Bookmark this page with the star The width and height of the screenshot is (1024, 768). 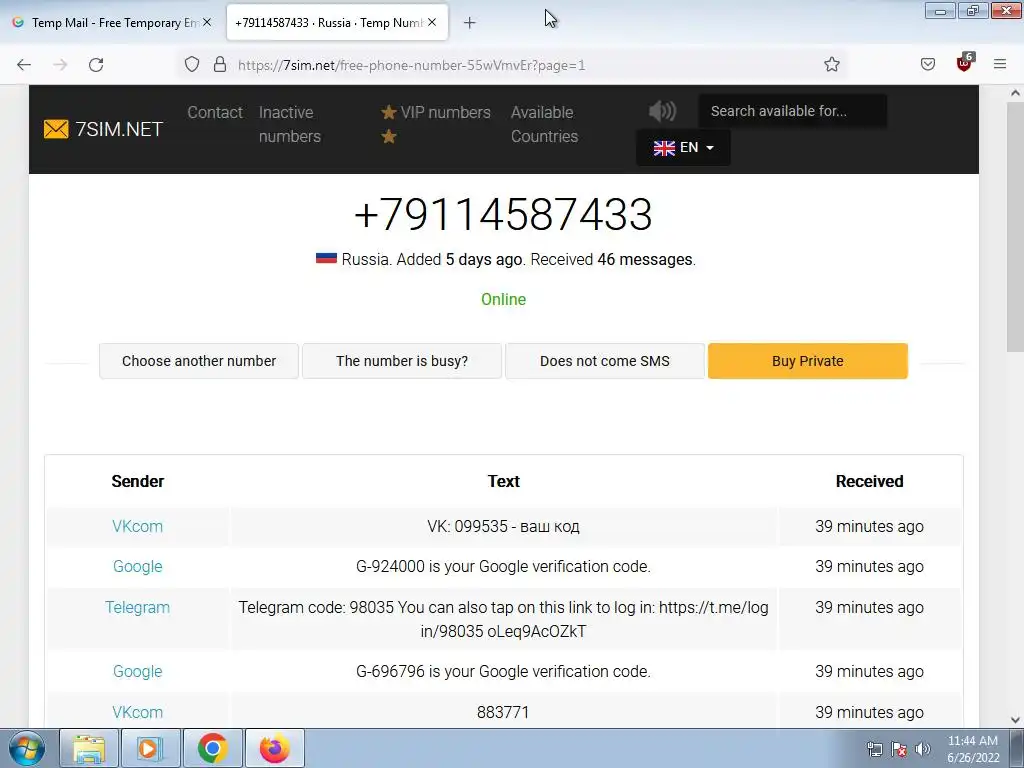coord(831,65)
